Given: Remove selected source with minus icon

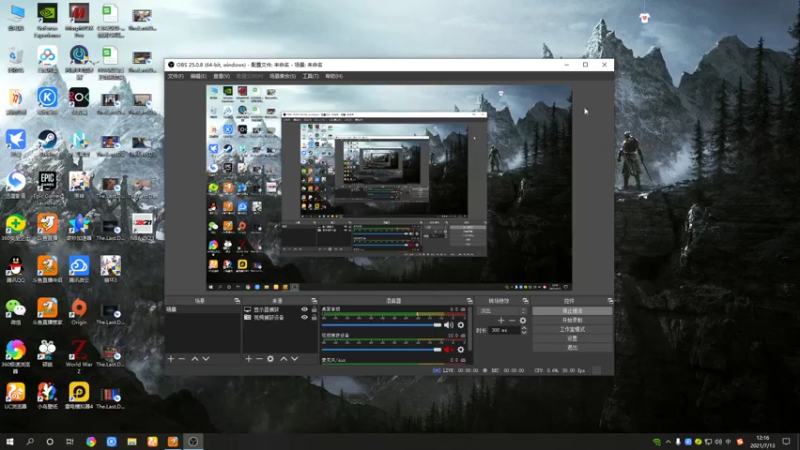Looking at the screenshot, I should click(x=259, y=359).
